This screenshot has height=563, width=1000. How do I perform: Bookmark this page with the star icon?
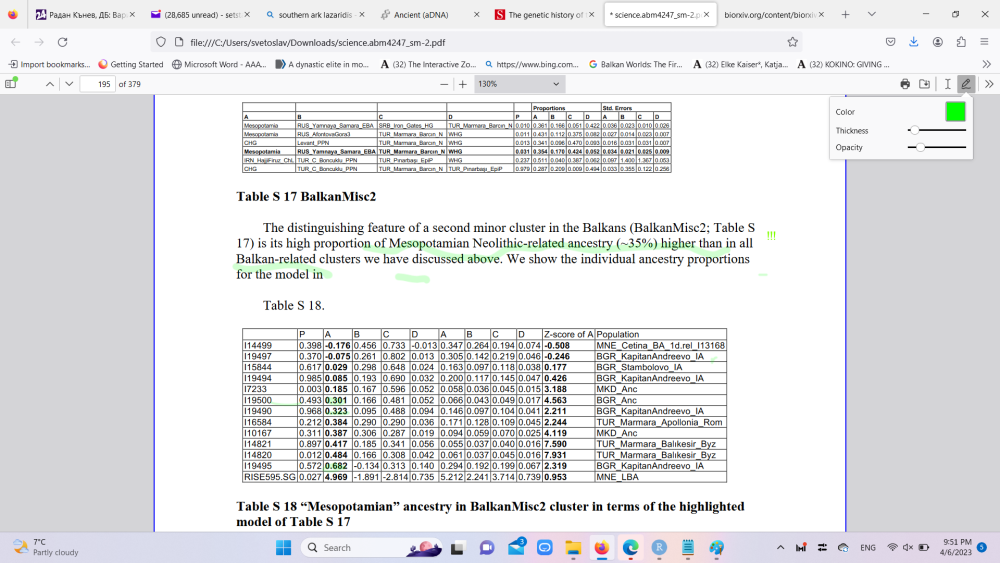tap(792, 42)
